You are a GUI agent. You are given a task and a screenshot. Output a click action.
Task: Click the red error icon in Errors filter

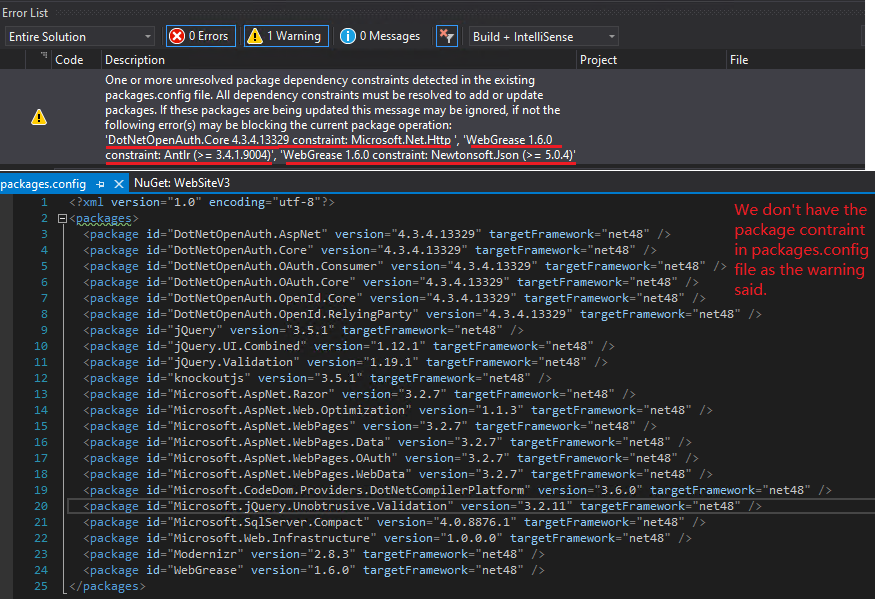point(177,36)
